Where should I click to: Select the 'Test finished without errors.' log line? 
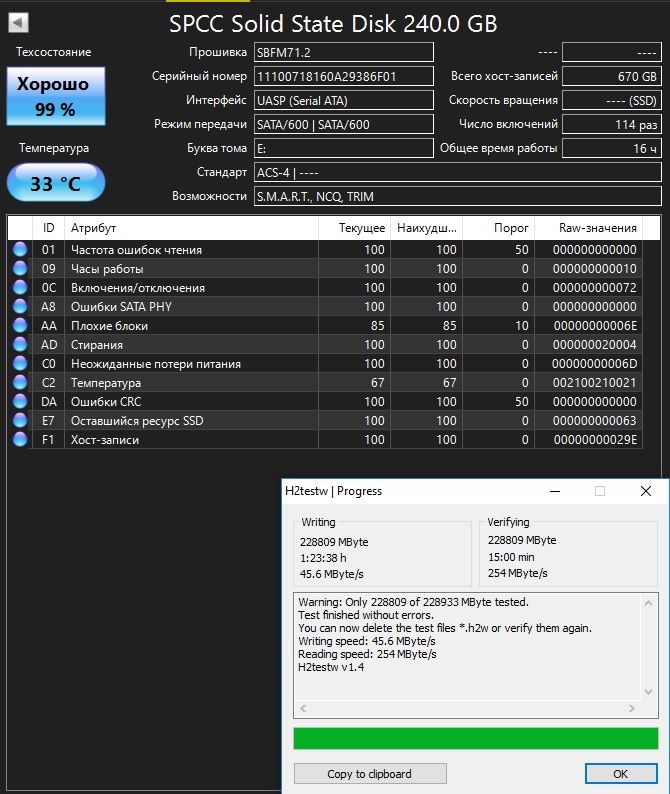(366, 615)
